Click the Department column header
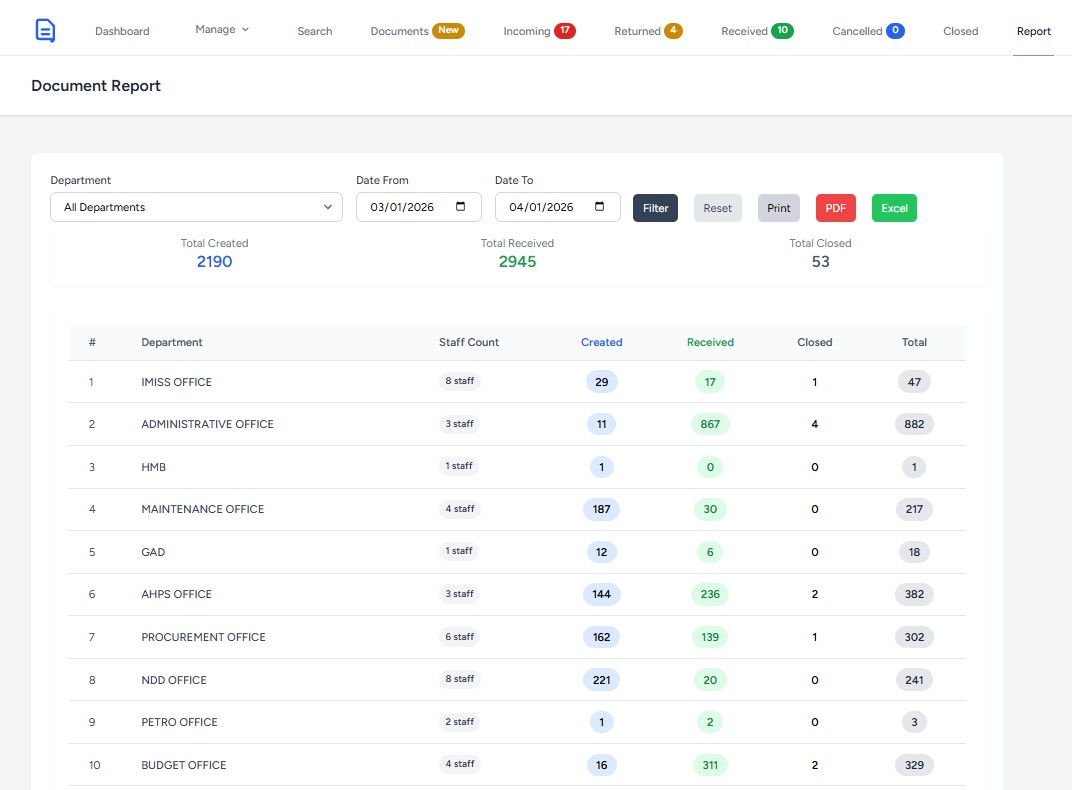The height and width of the screenshot is (790, 1072). 172,342
